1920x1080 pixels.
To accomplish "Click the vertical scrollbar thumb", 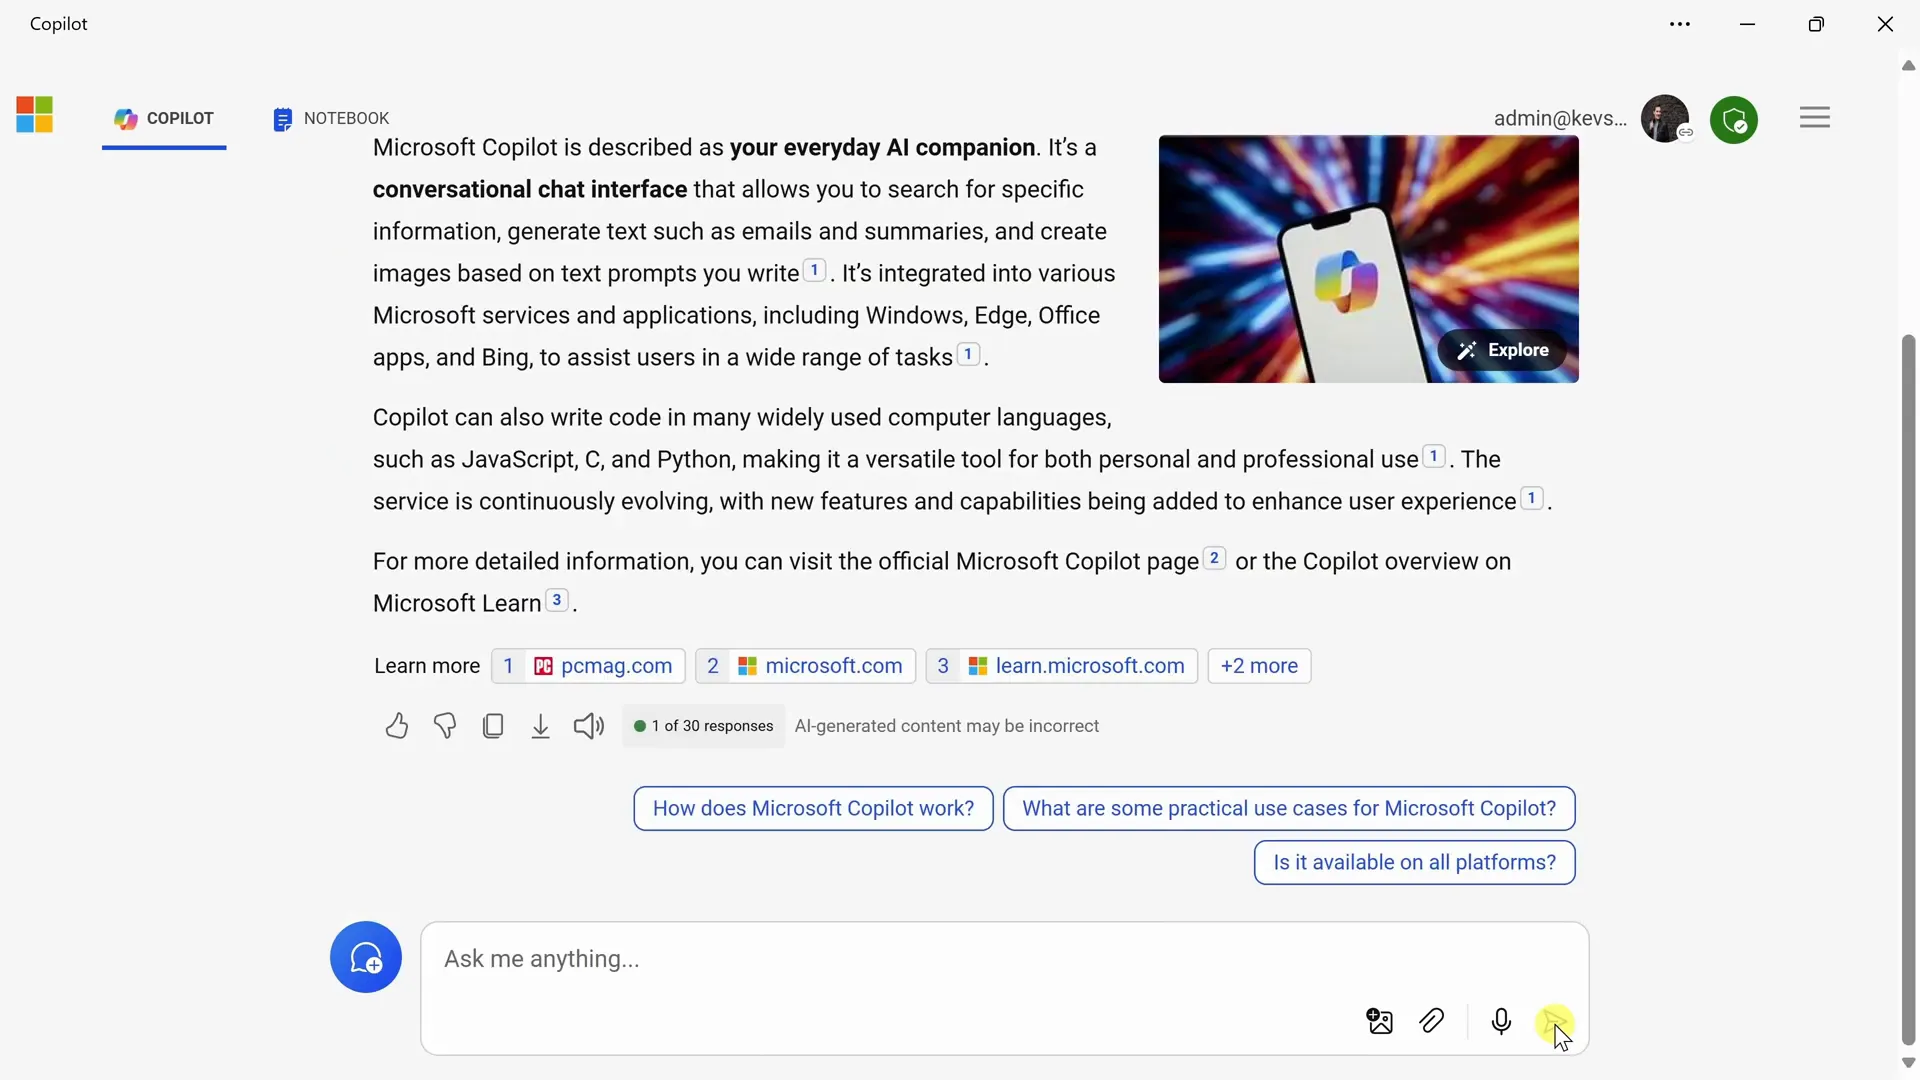I will (x=1908, y=690).
